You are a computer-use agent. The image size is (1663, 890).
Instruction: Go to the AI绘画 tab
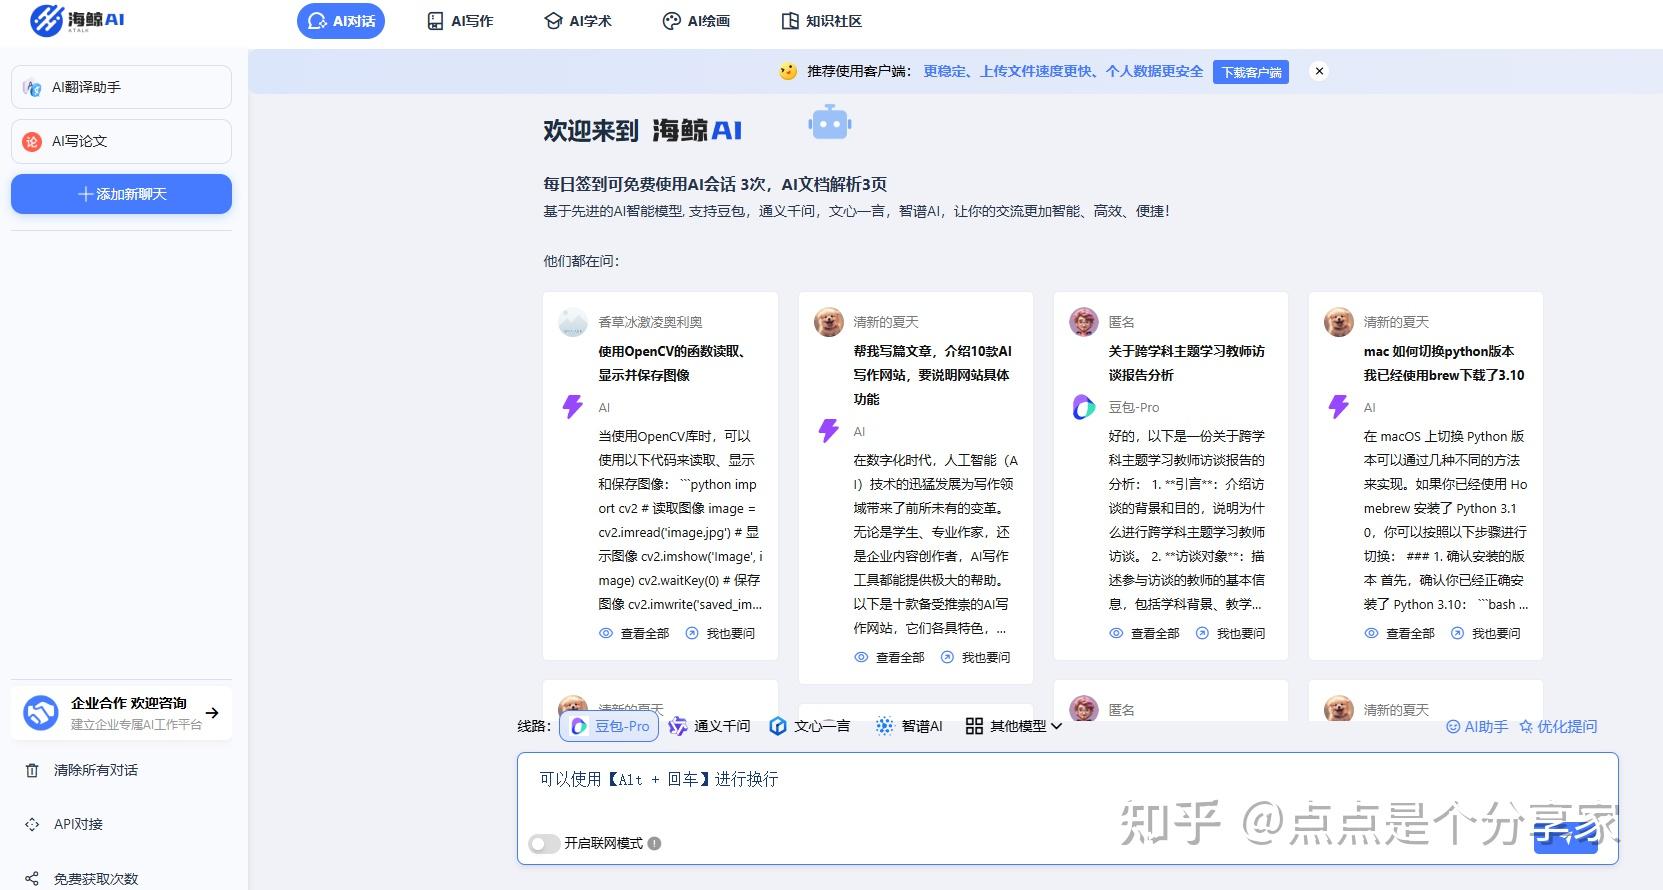[696, 21]
